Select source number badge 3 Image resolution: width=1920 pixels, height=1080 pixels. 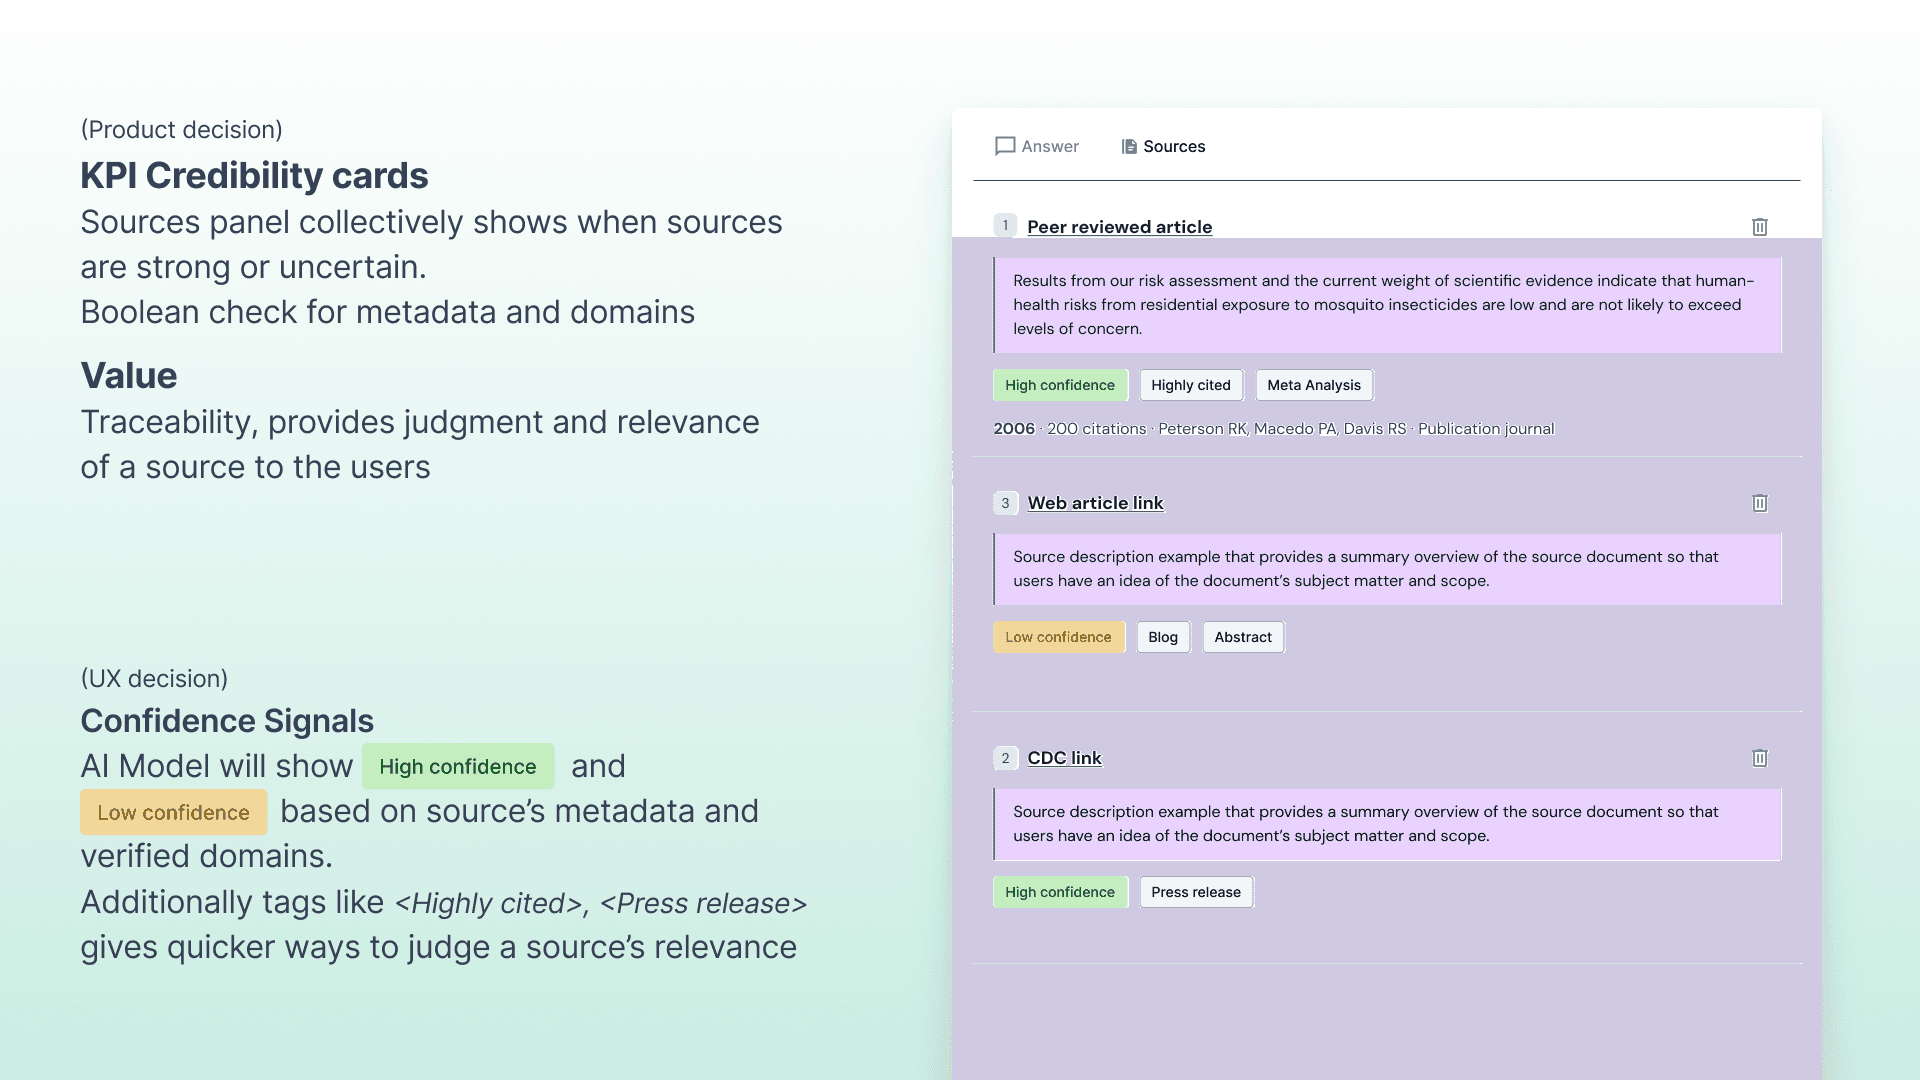pos(1005,503)
